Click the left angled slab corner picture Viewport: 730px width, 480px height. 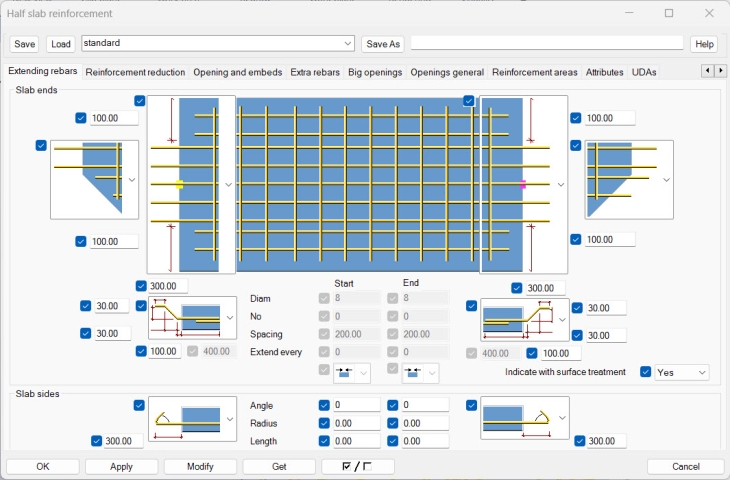point(95,179)
